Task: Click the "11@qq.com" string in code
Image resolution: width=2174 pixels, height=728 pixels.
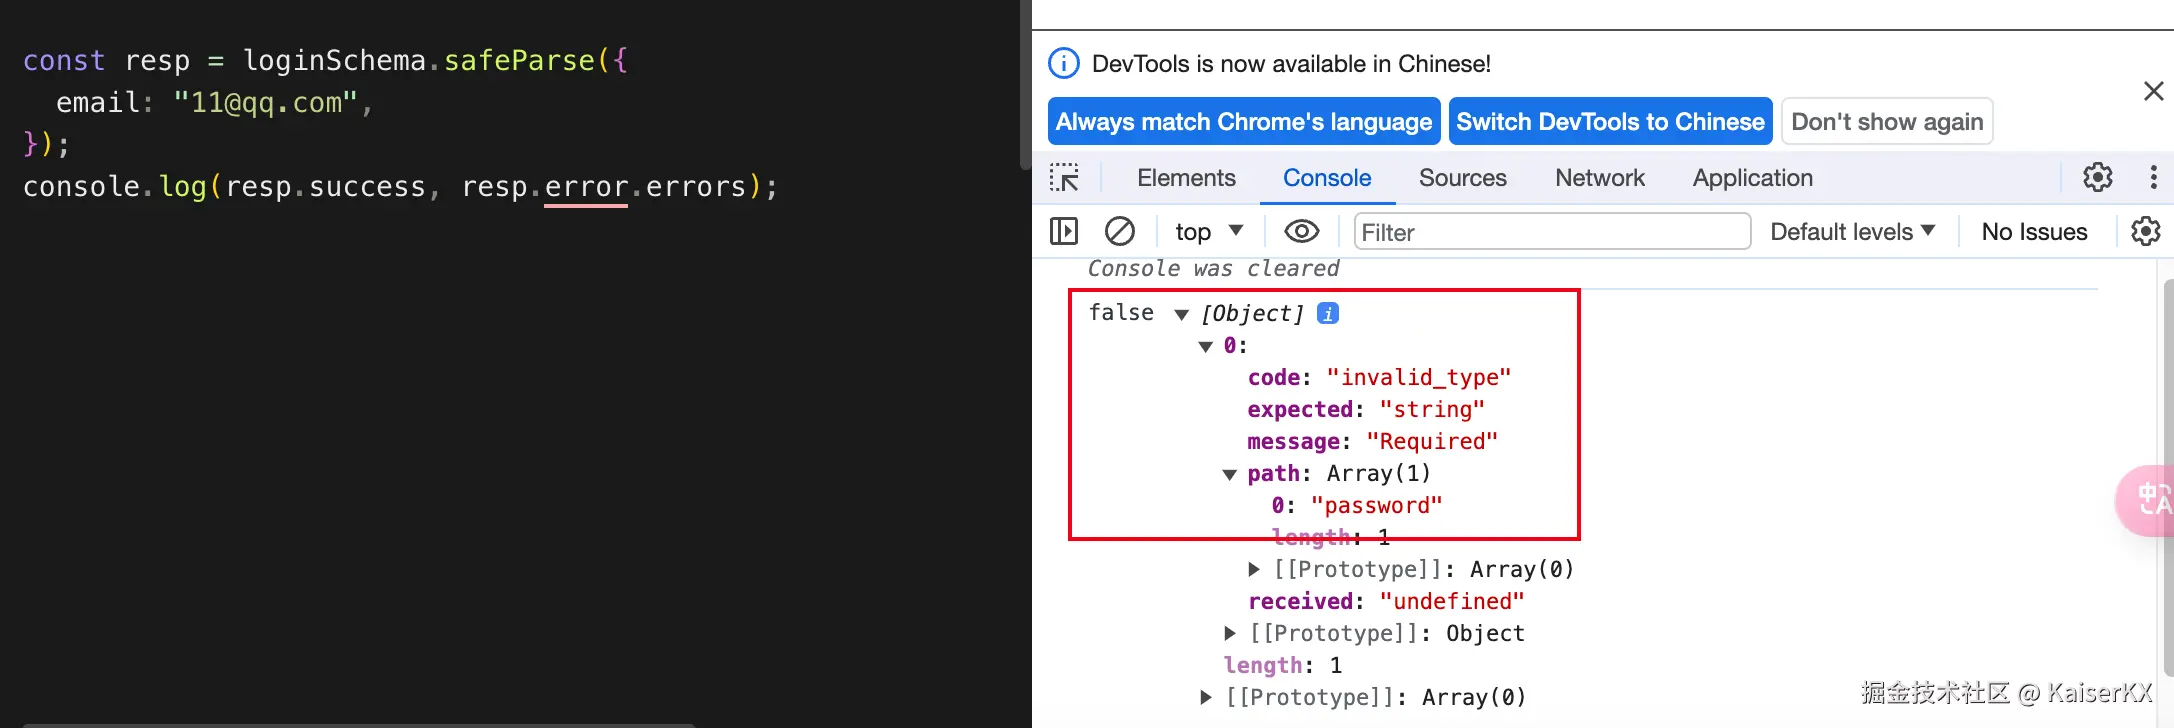Action: pyautogui.click(x=266, y=102)
